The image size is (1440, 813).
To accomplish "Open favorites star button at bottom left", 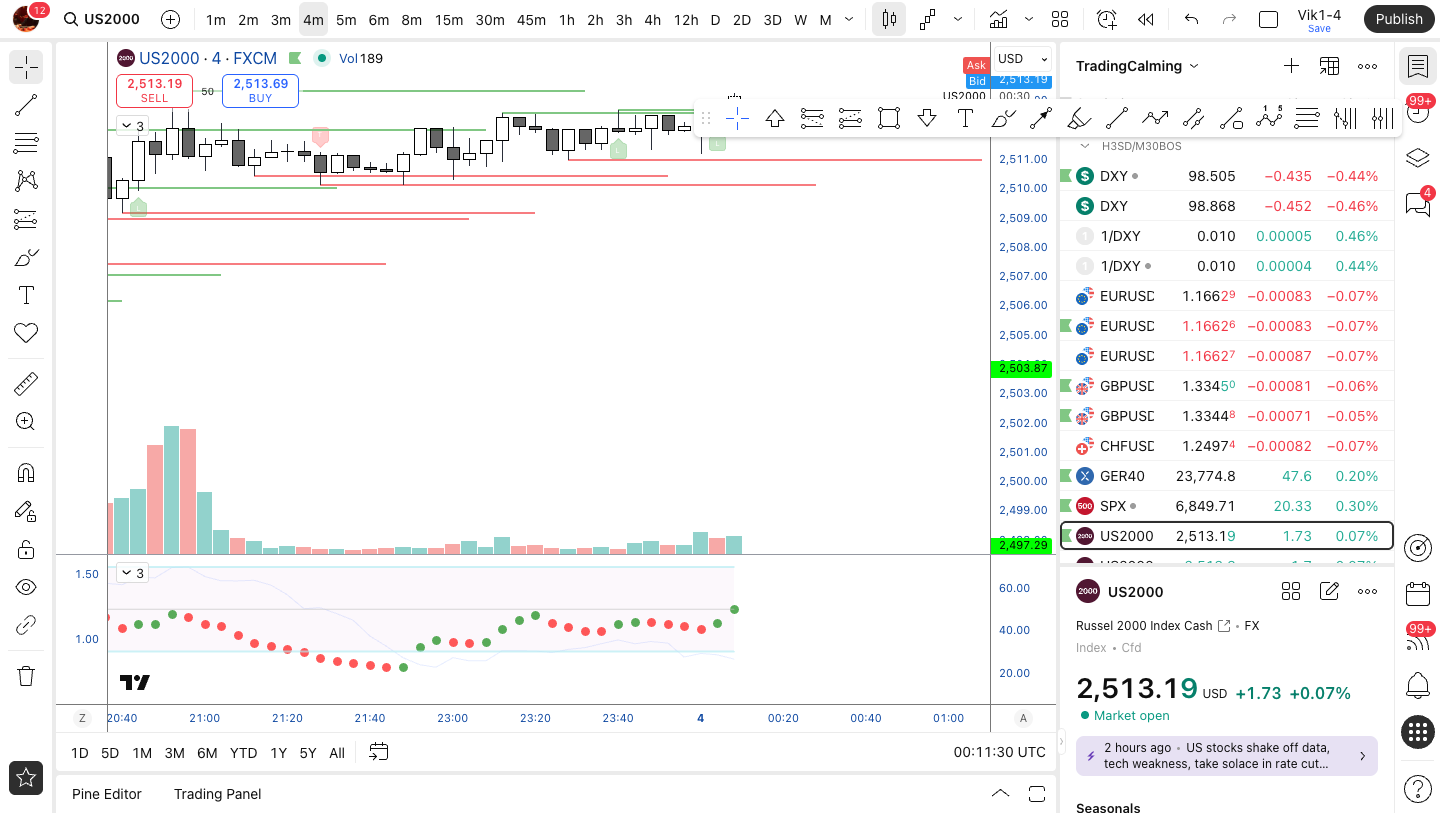I will tap(26, 777).
